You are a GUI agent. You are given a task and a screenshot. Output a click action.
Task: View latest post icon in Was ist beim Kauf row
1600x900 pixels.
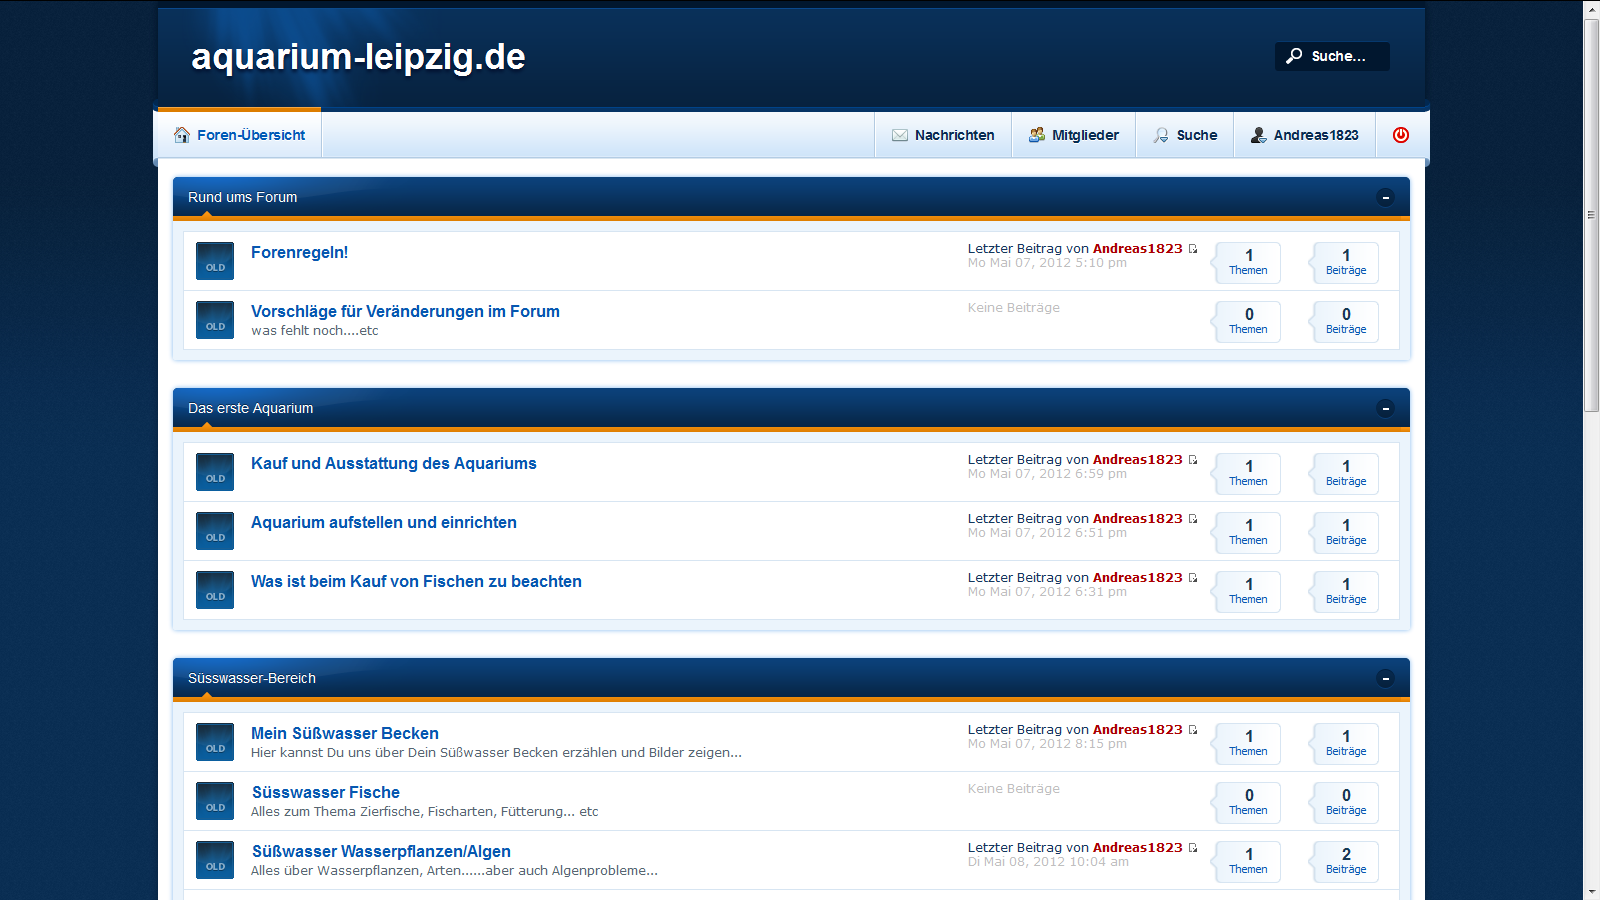(x=1193, y=578)
